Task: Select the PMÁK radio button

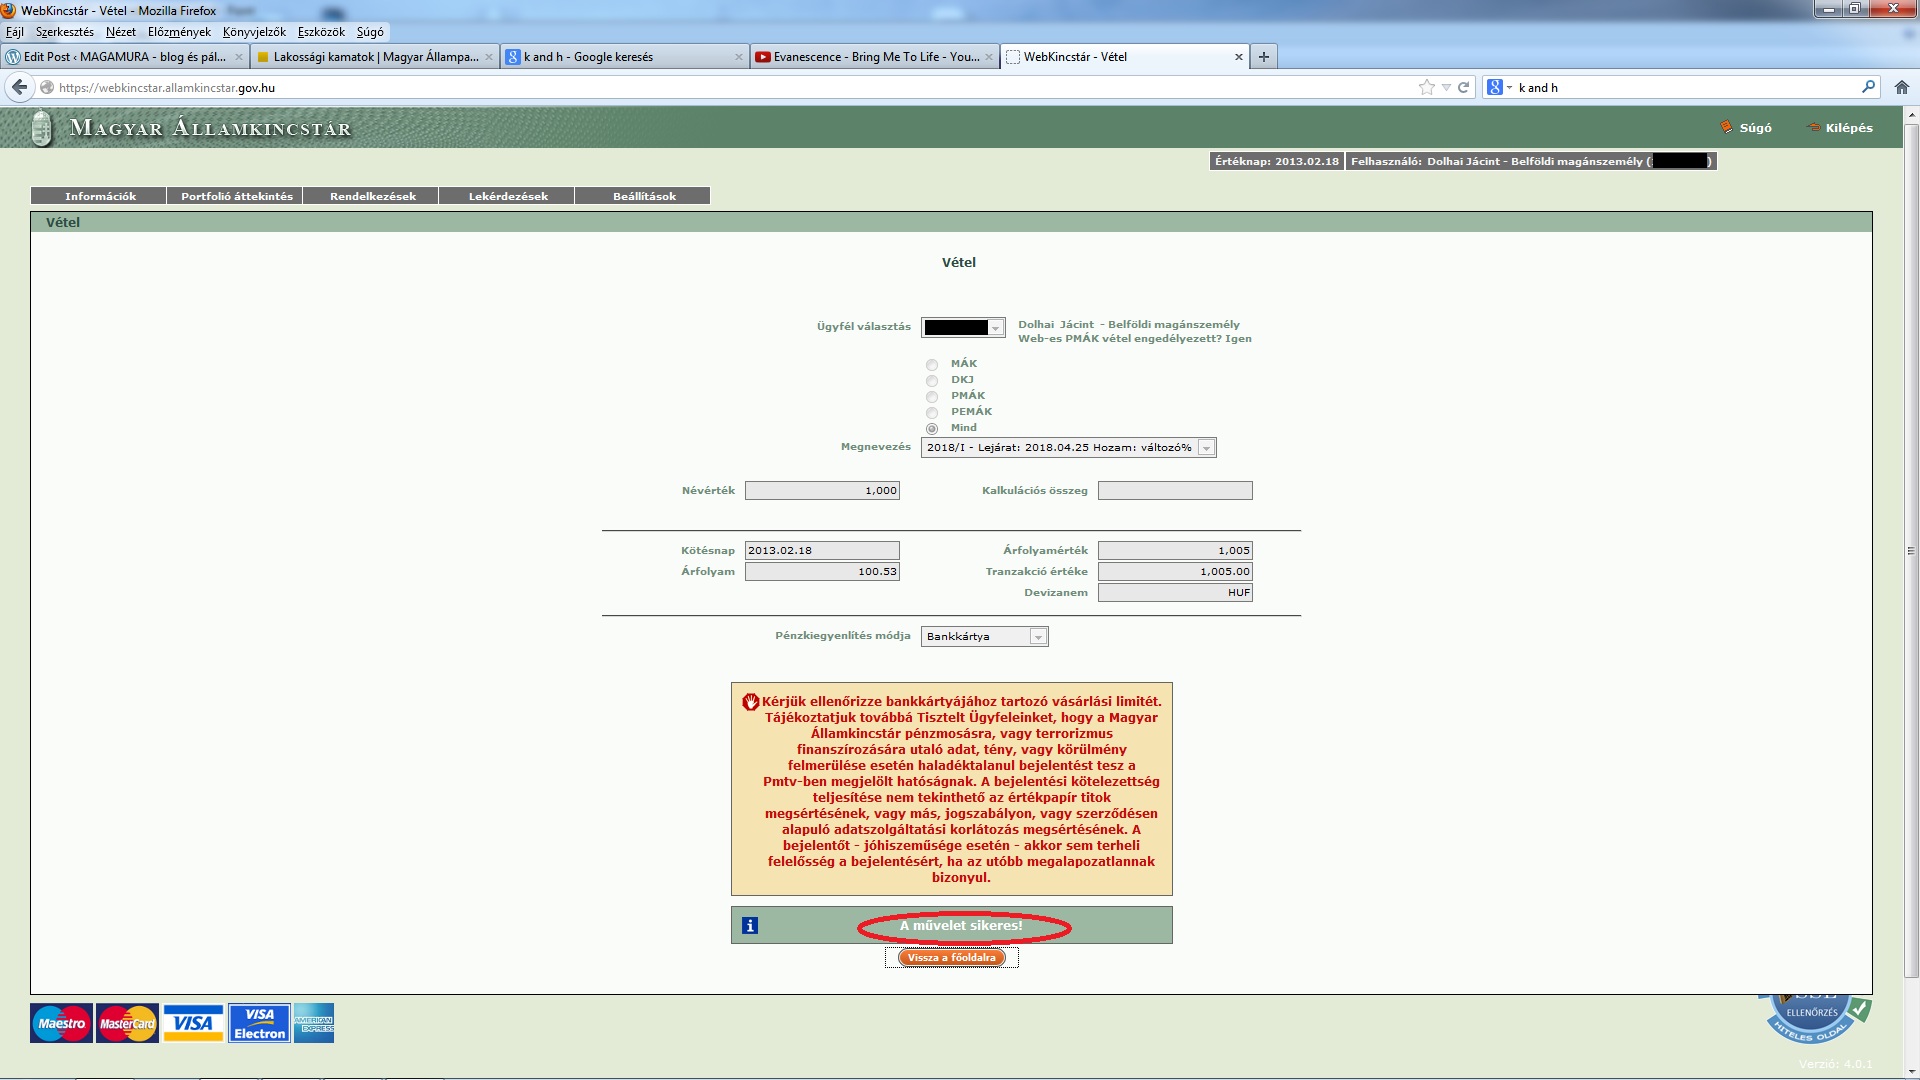Action: (x=932, y=397)
